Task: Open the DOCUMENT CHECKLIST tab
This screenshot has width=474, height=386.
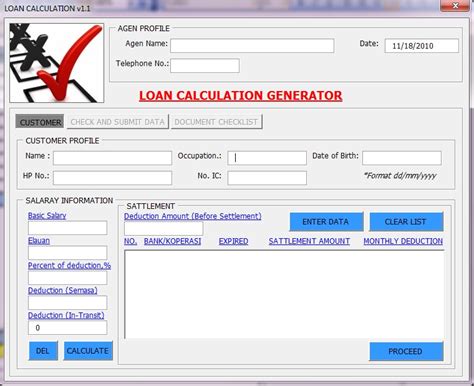Action: point(216,122)
